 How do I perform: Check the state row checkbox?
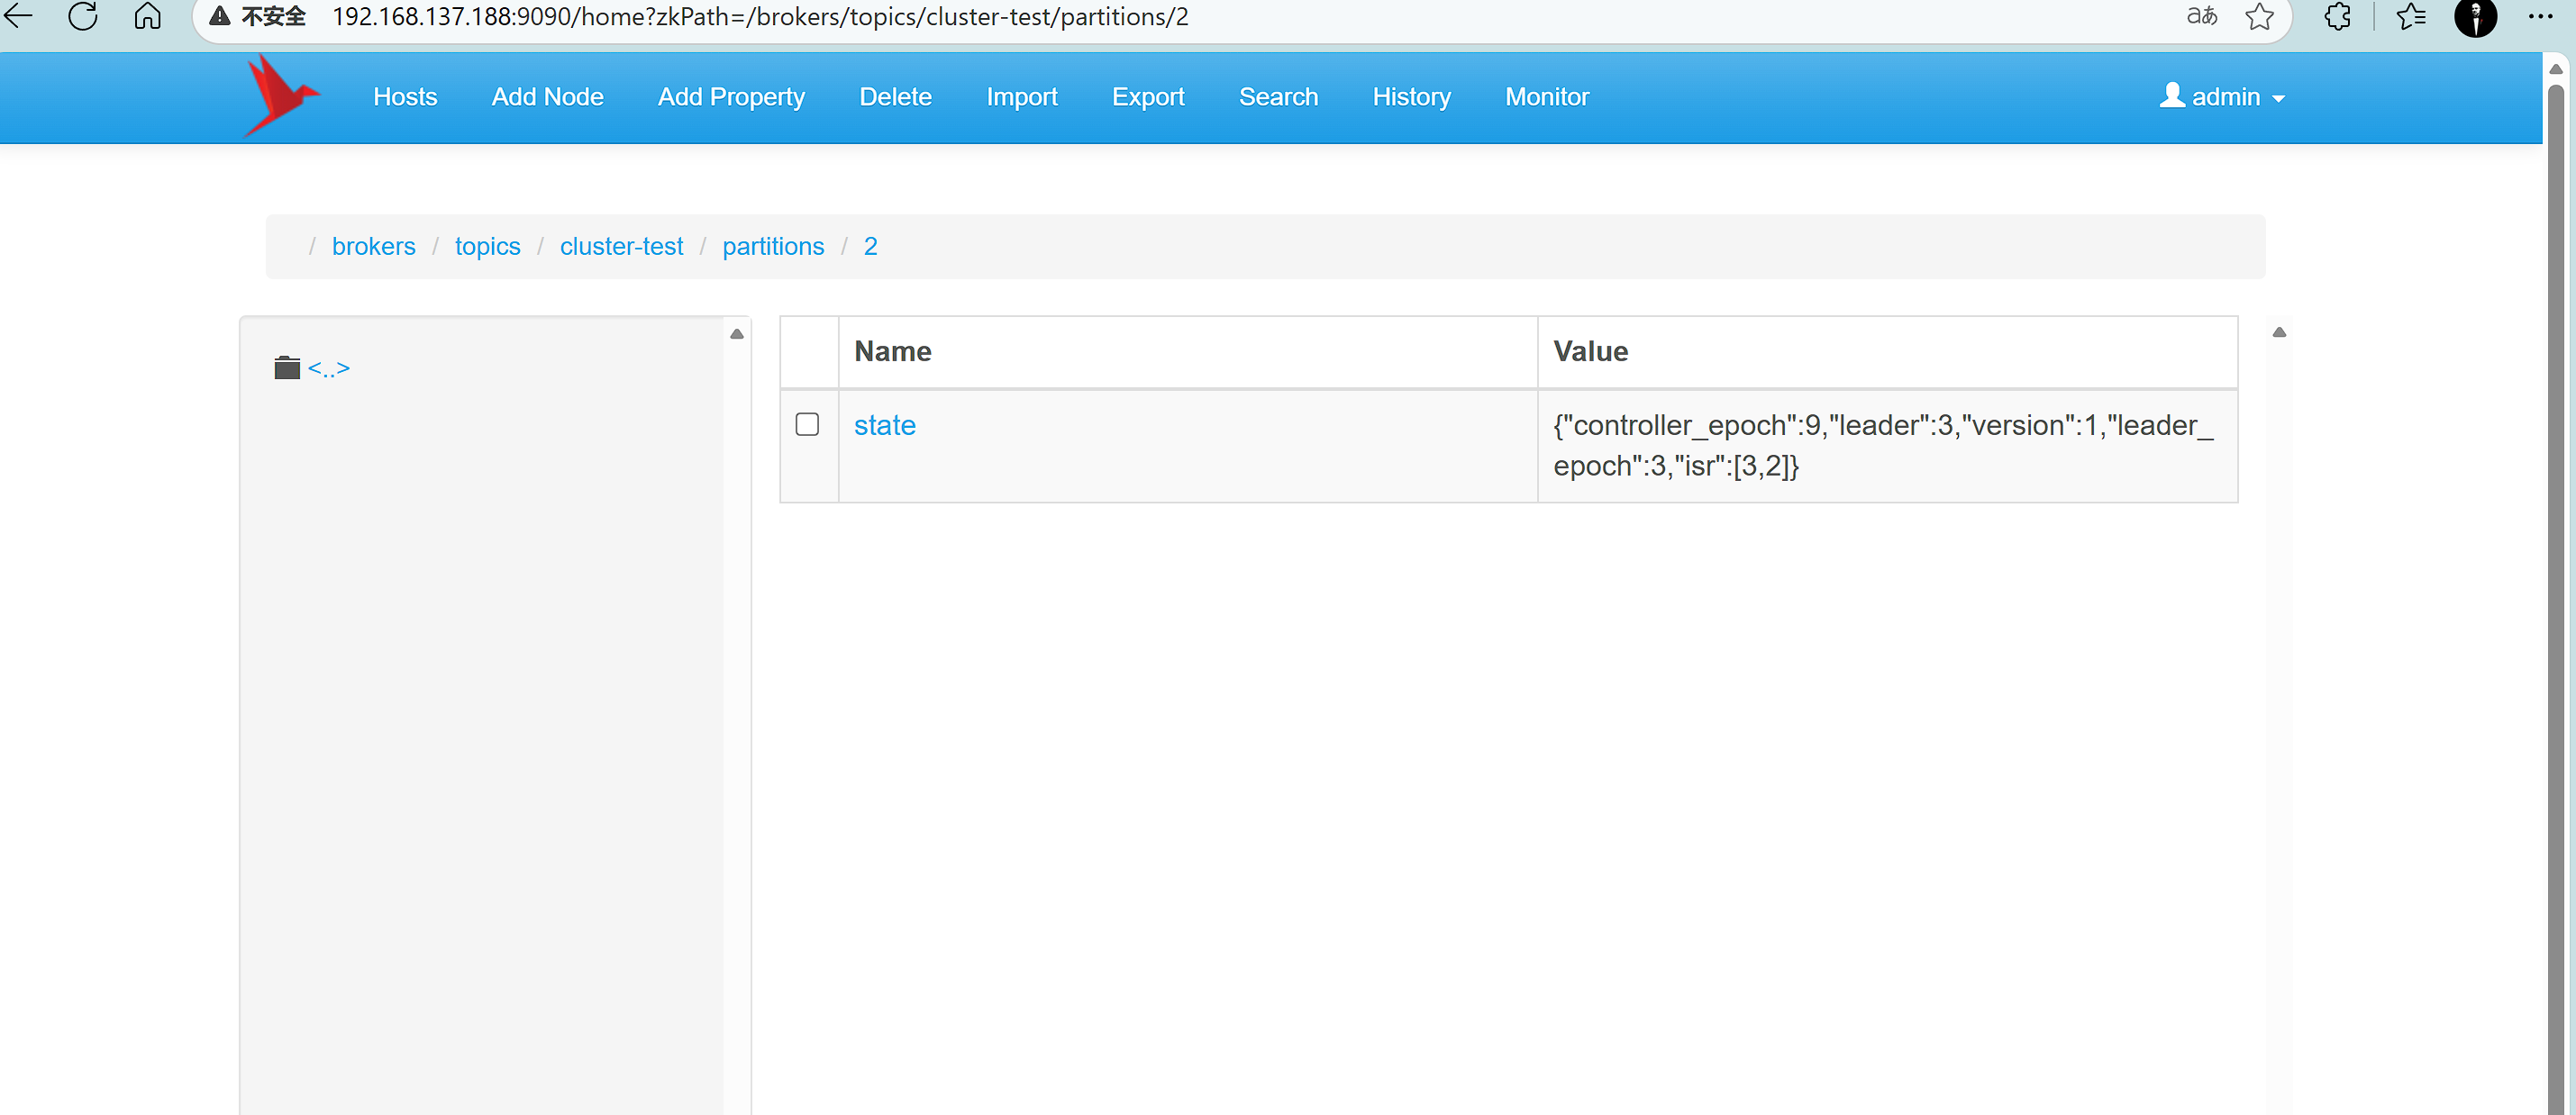[x=807, y=424]
